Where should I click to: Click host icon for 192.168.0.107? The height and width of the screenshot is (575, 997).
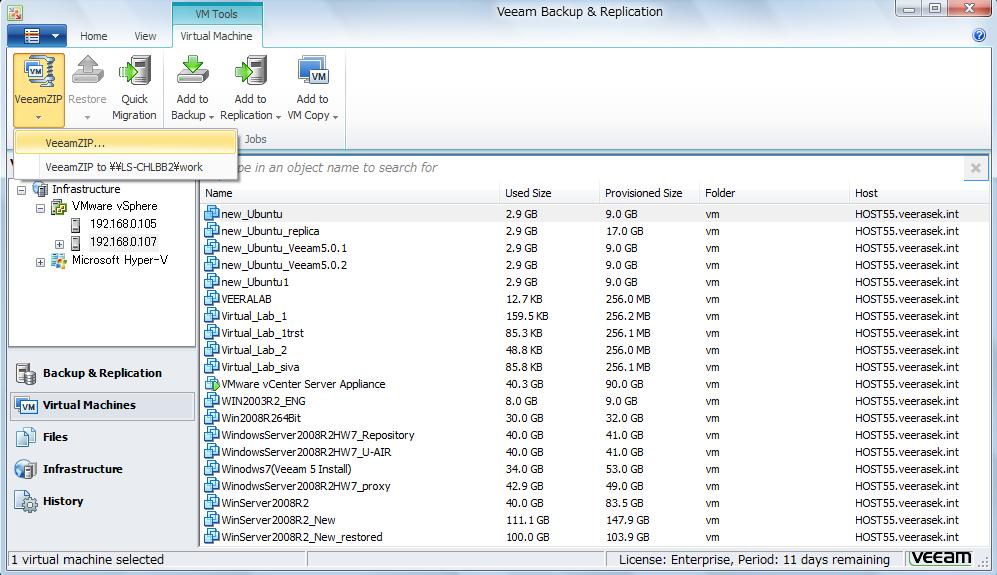point(76,242)
